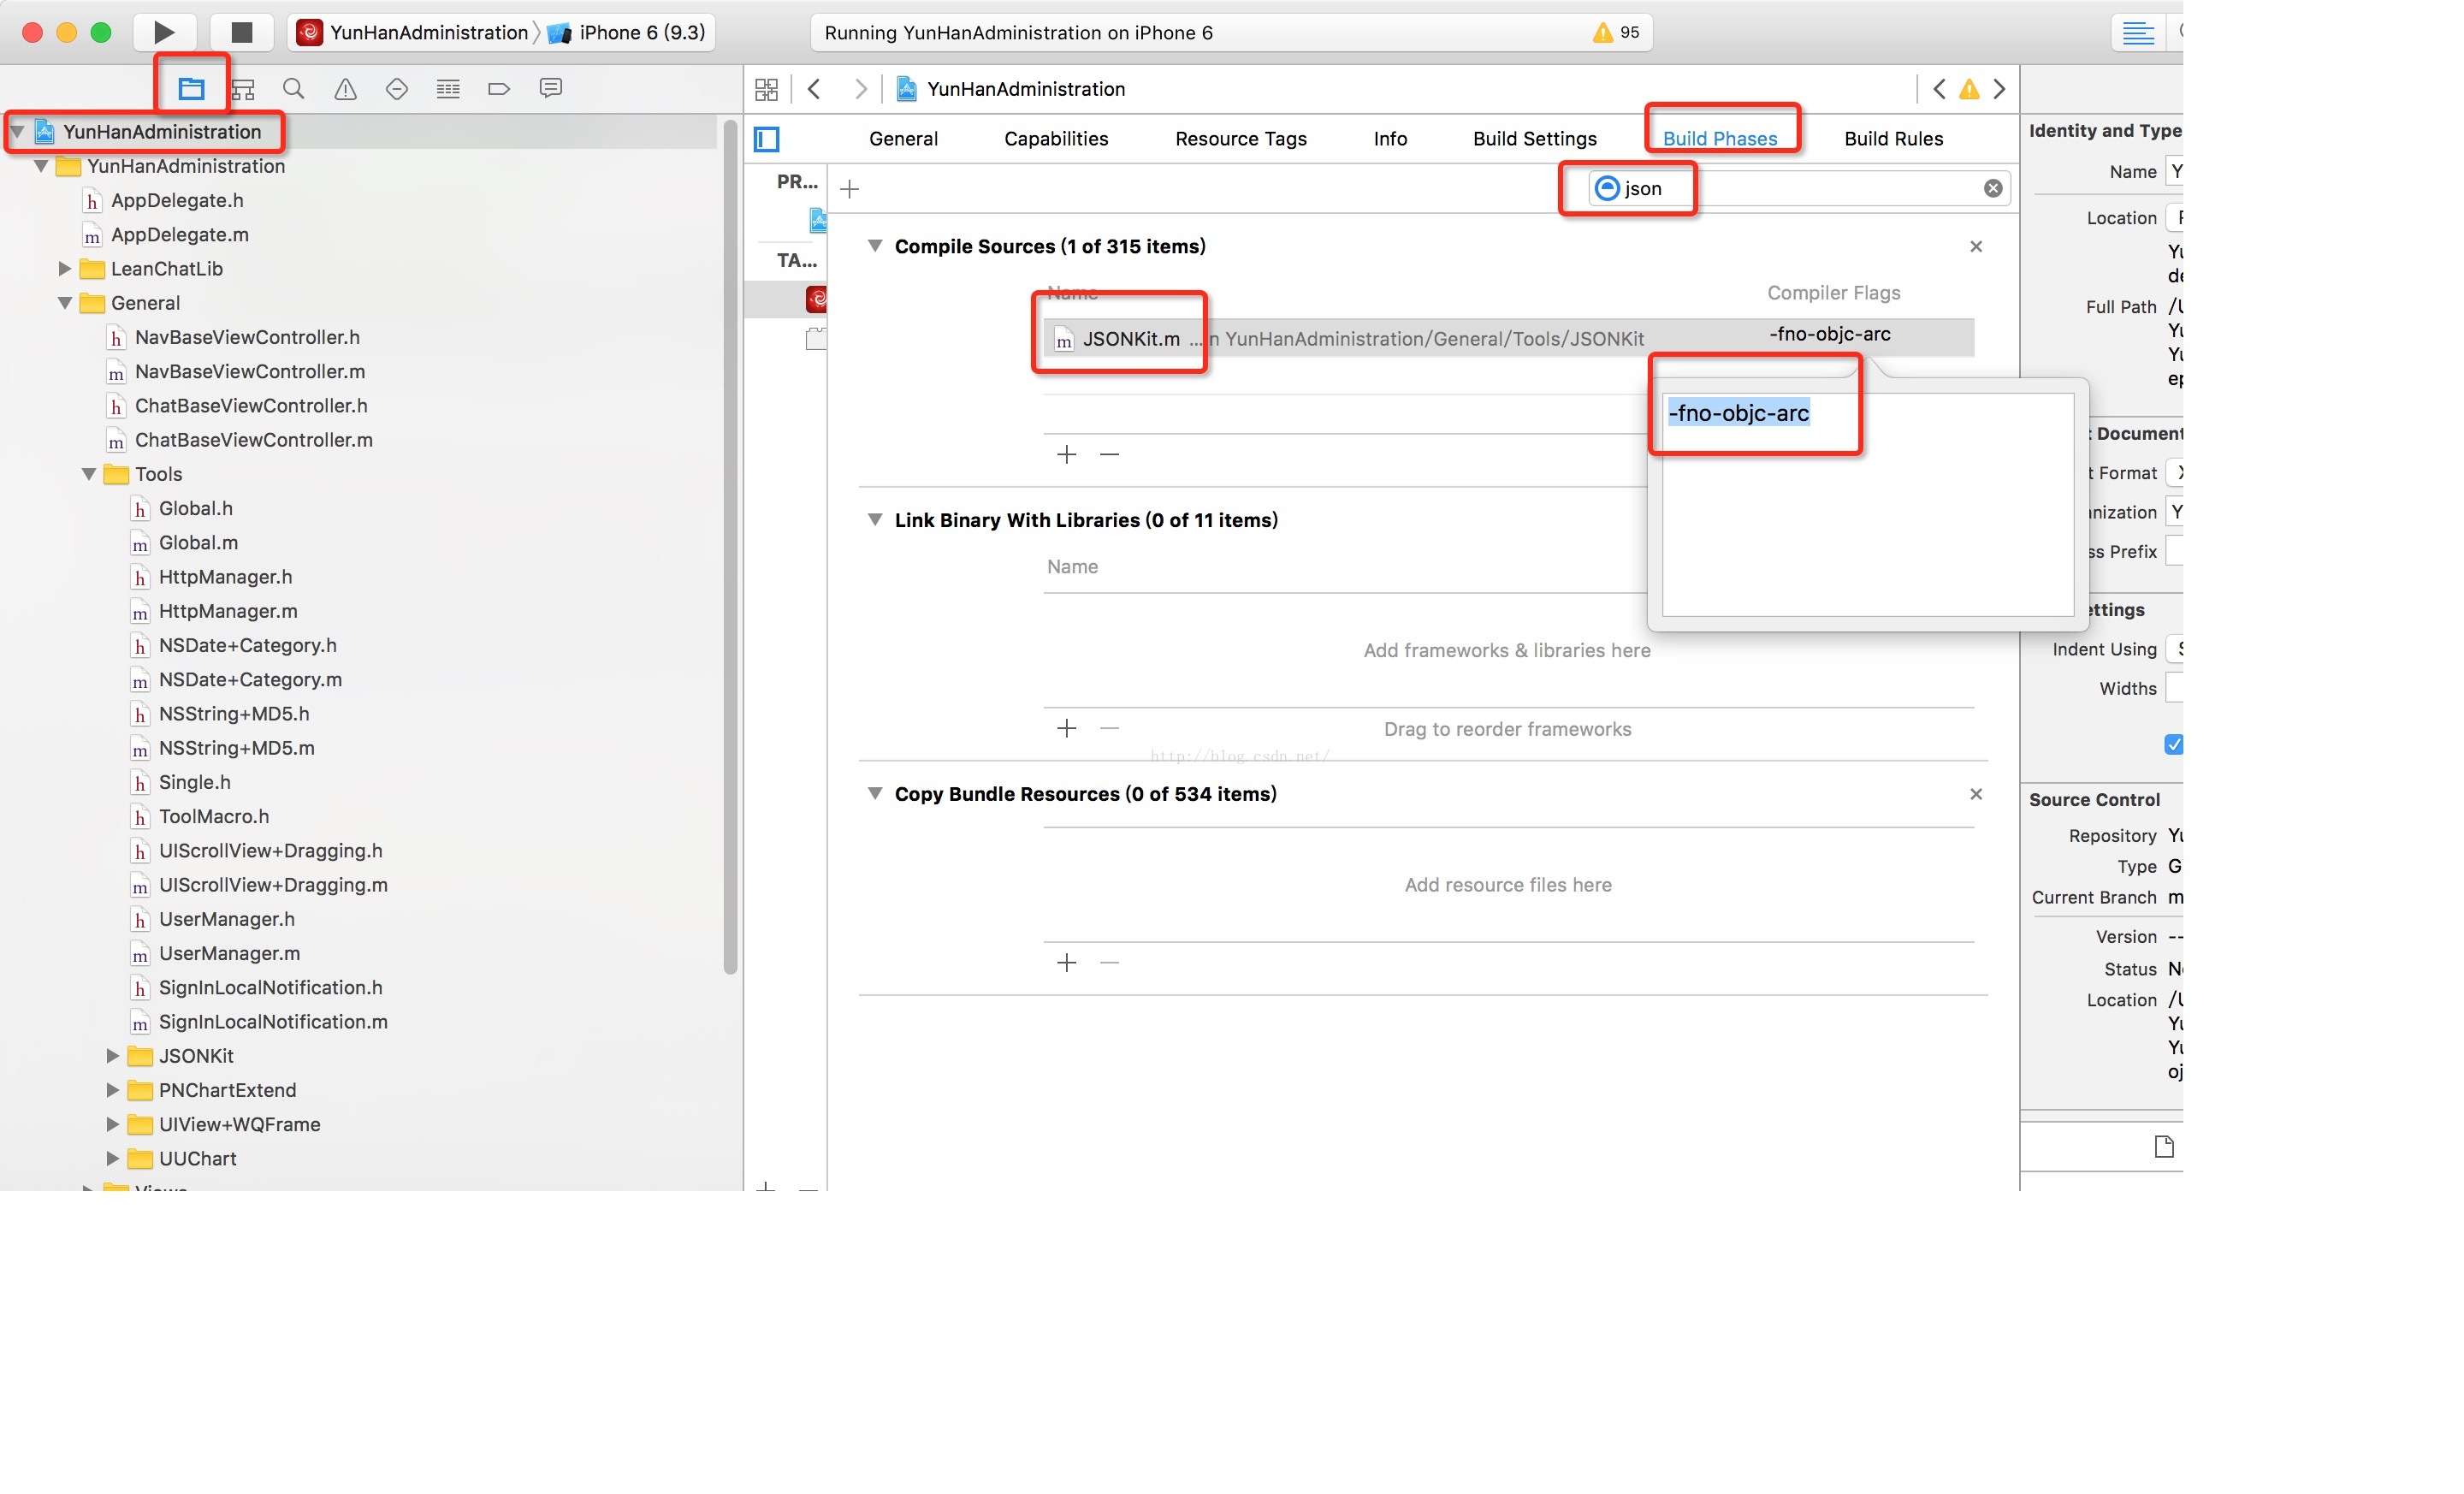This screenshot has width=2464, height=1494.
Task: Remove the Compile Sources phase with X
Action: (x=1976, y=246)
